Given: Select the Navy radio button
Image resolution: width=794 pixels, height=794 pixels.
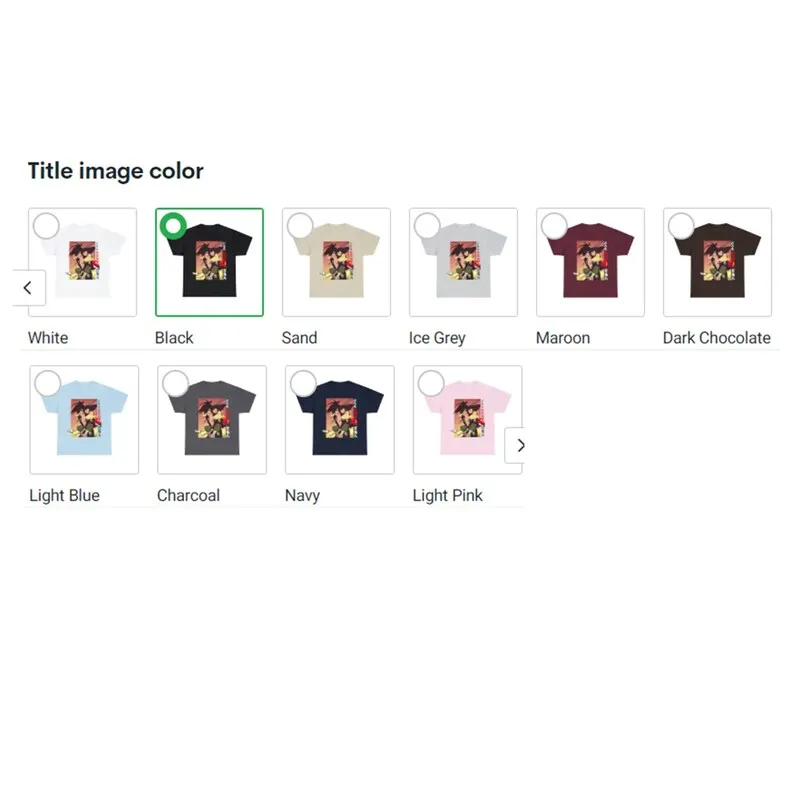Looking at the screenshot, I should click(303, 383).
